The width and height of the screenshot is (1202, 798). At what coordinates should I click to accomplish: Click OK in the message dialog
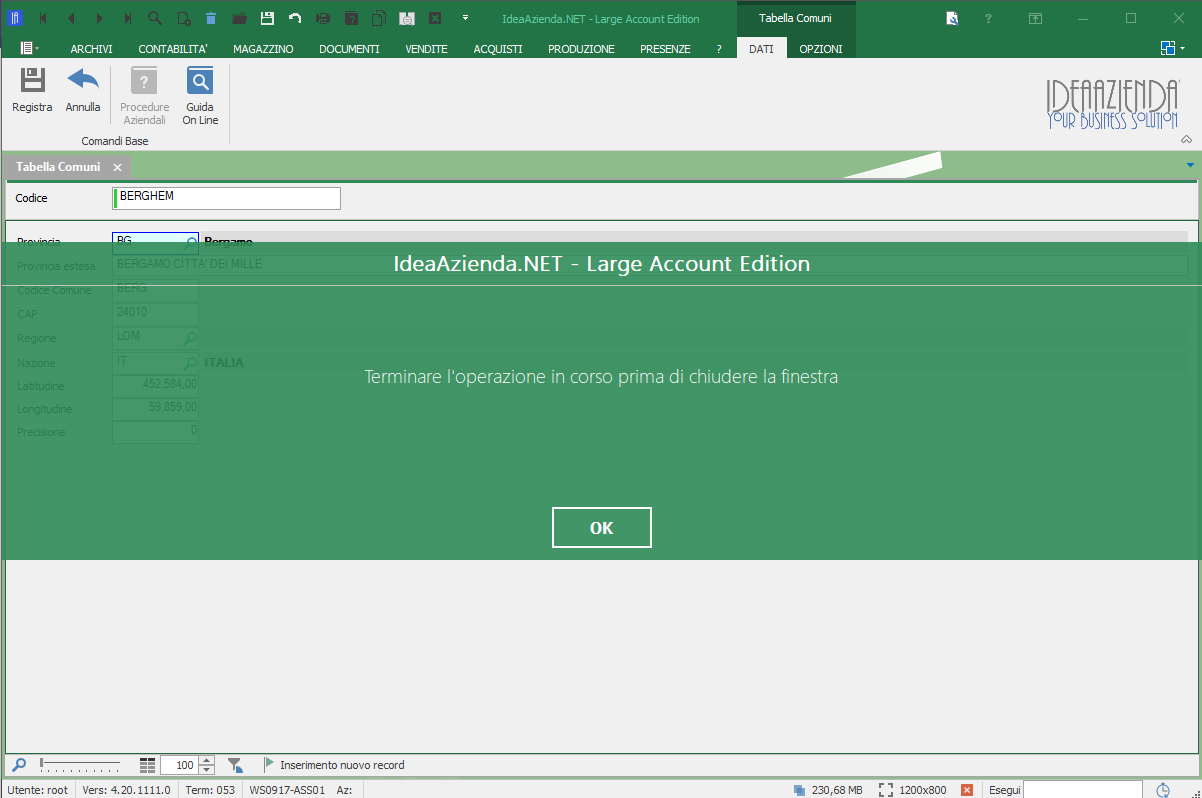602,528
